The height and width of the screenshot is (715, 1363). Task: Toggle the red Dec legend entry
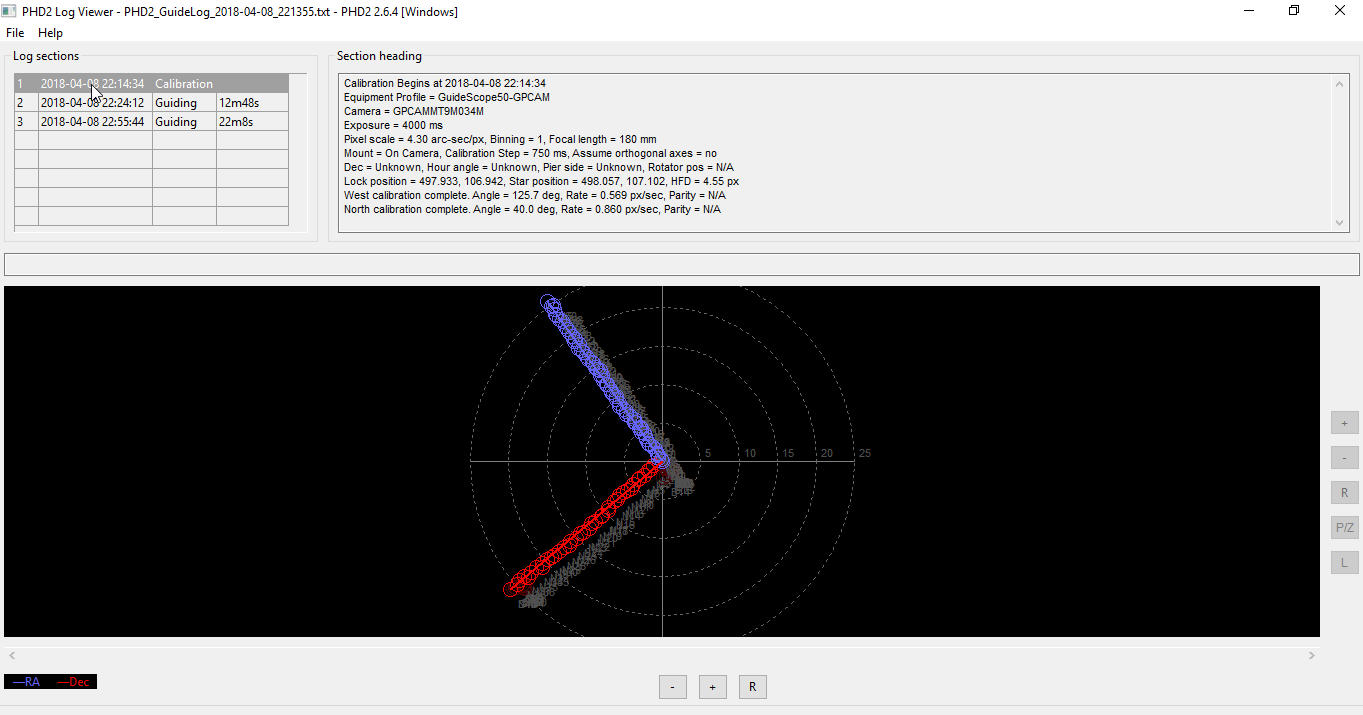(x=73, y=682)
